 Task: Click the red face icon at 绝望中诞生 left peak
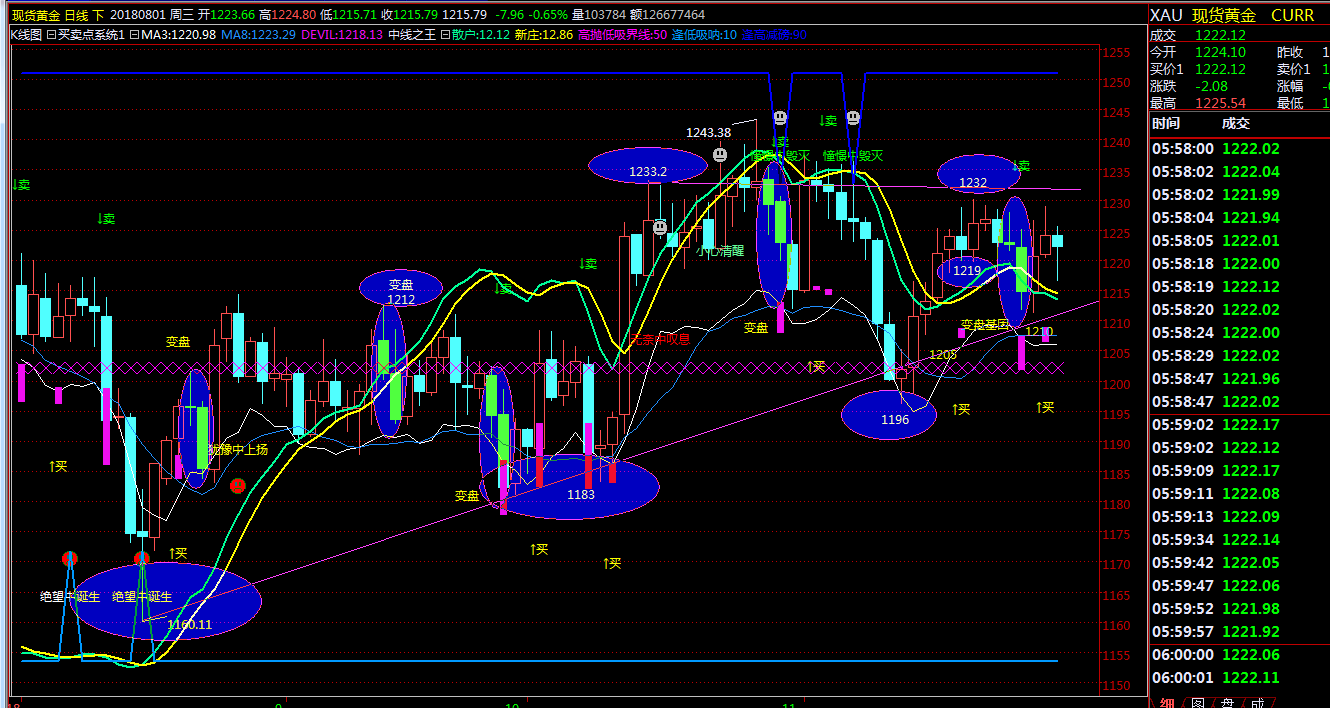point(70,558)
